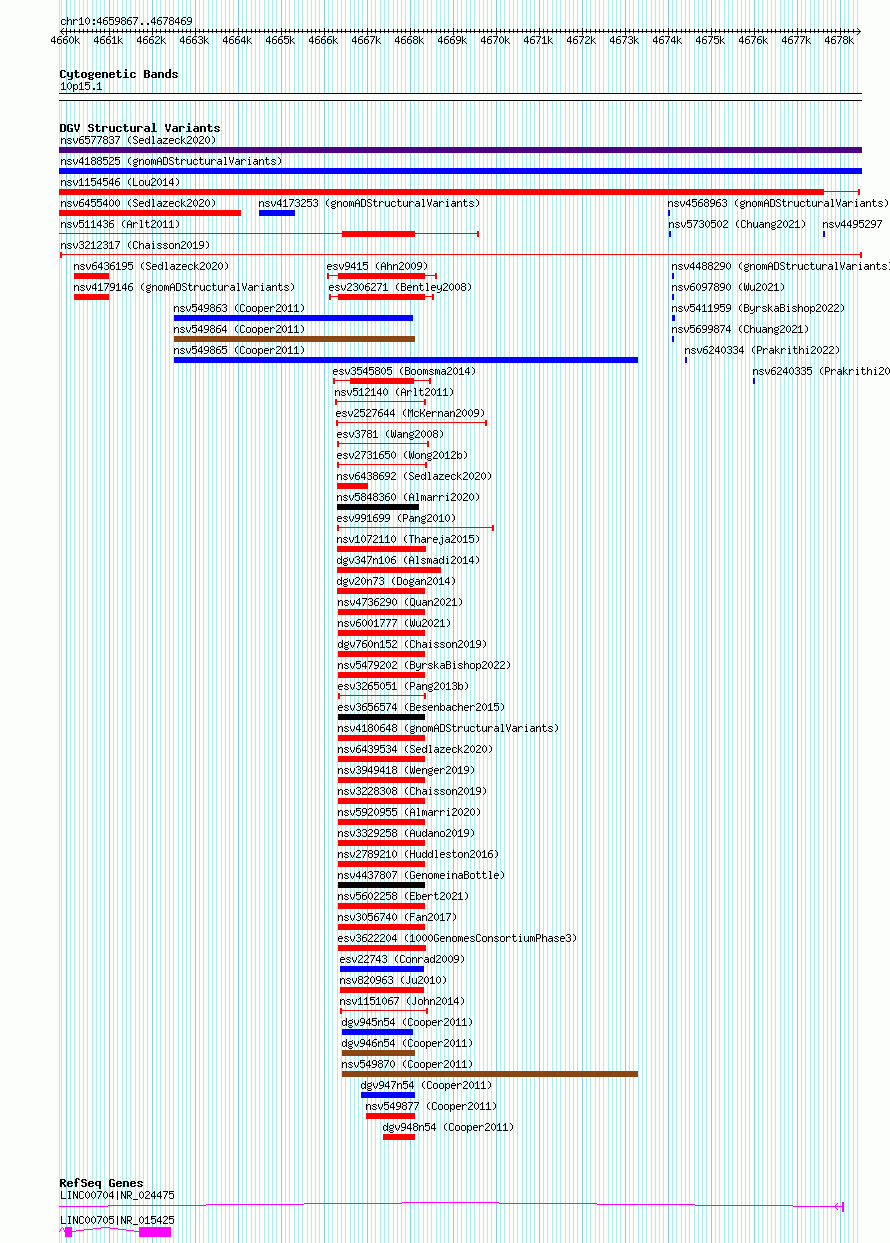Viewport: 890px width, 1243px height.
Task: Click nsv4568963 gnomAD variant label
Action: (x=778, y=203)
